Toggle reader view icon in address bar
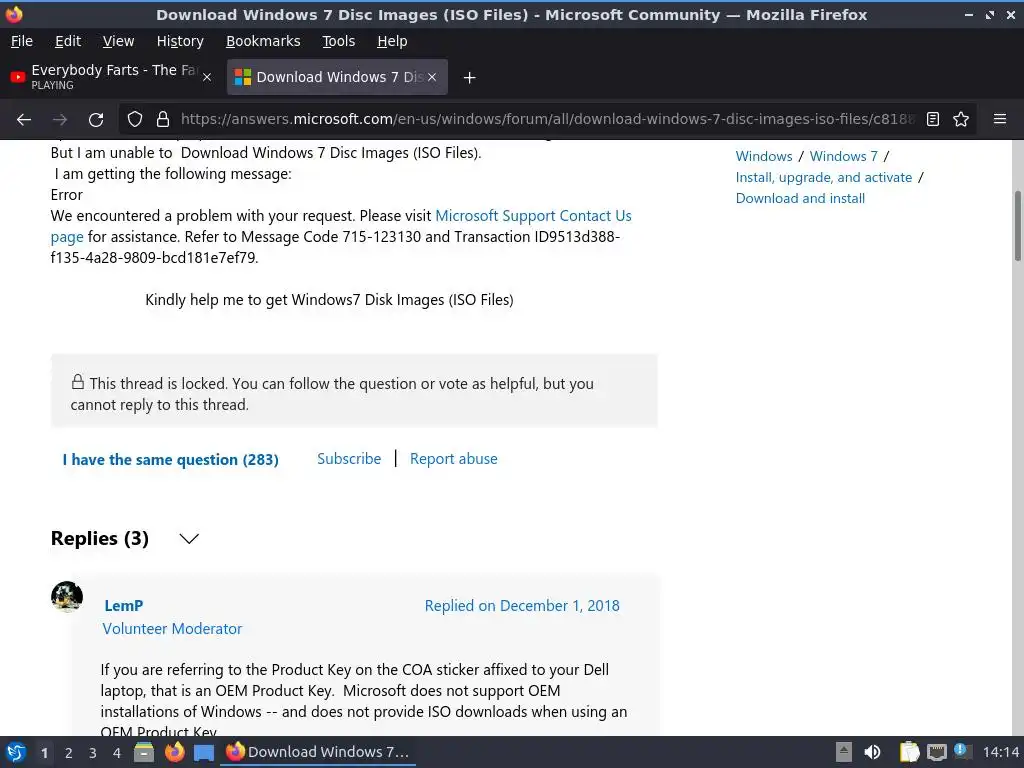The image size is (1024, 768). (933, 120)
